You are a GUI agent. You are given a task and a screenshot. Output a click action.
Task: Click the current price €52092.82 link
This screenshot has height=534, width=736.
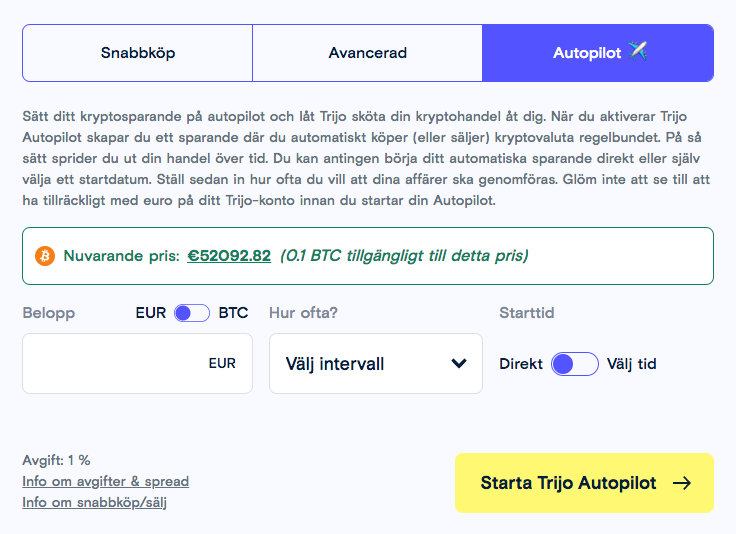coord(229,256)
